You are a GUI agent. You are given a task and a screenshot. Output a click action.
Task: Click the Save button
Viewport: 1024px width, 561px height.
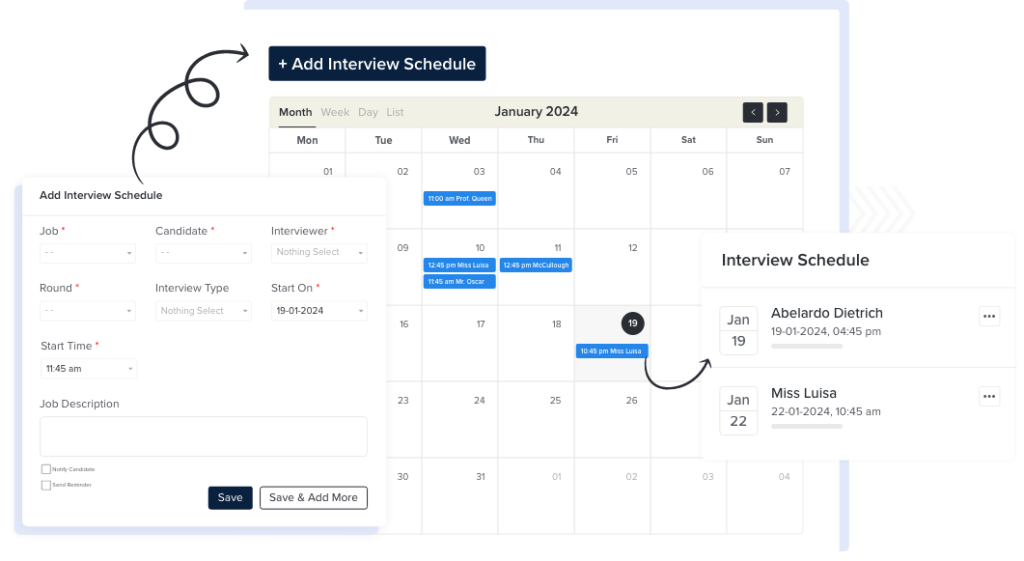pos(230,498)
